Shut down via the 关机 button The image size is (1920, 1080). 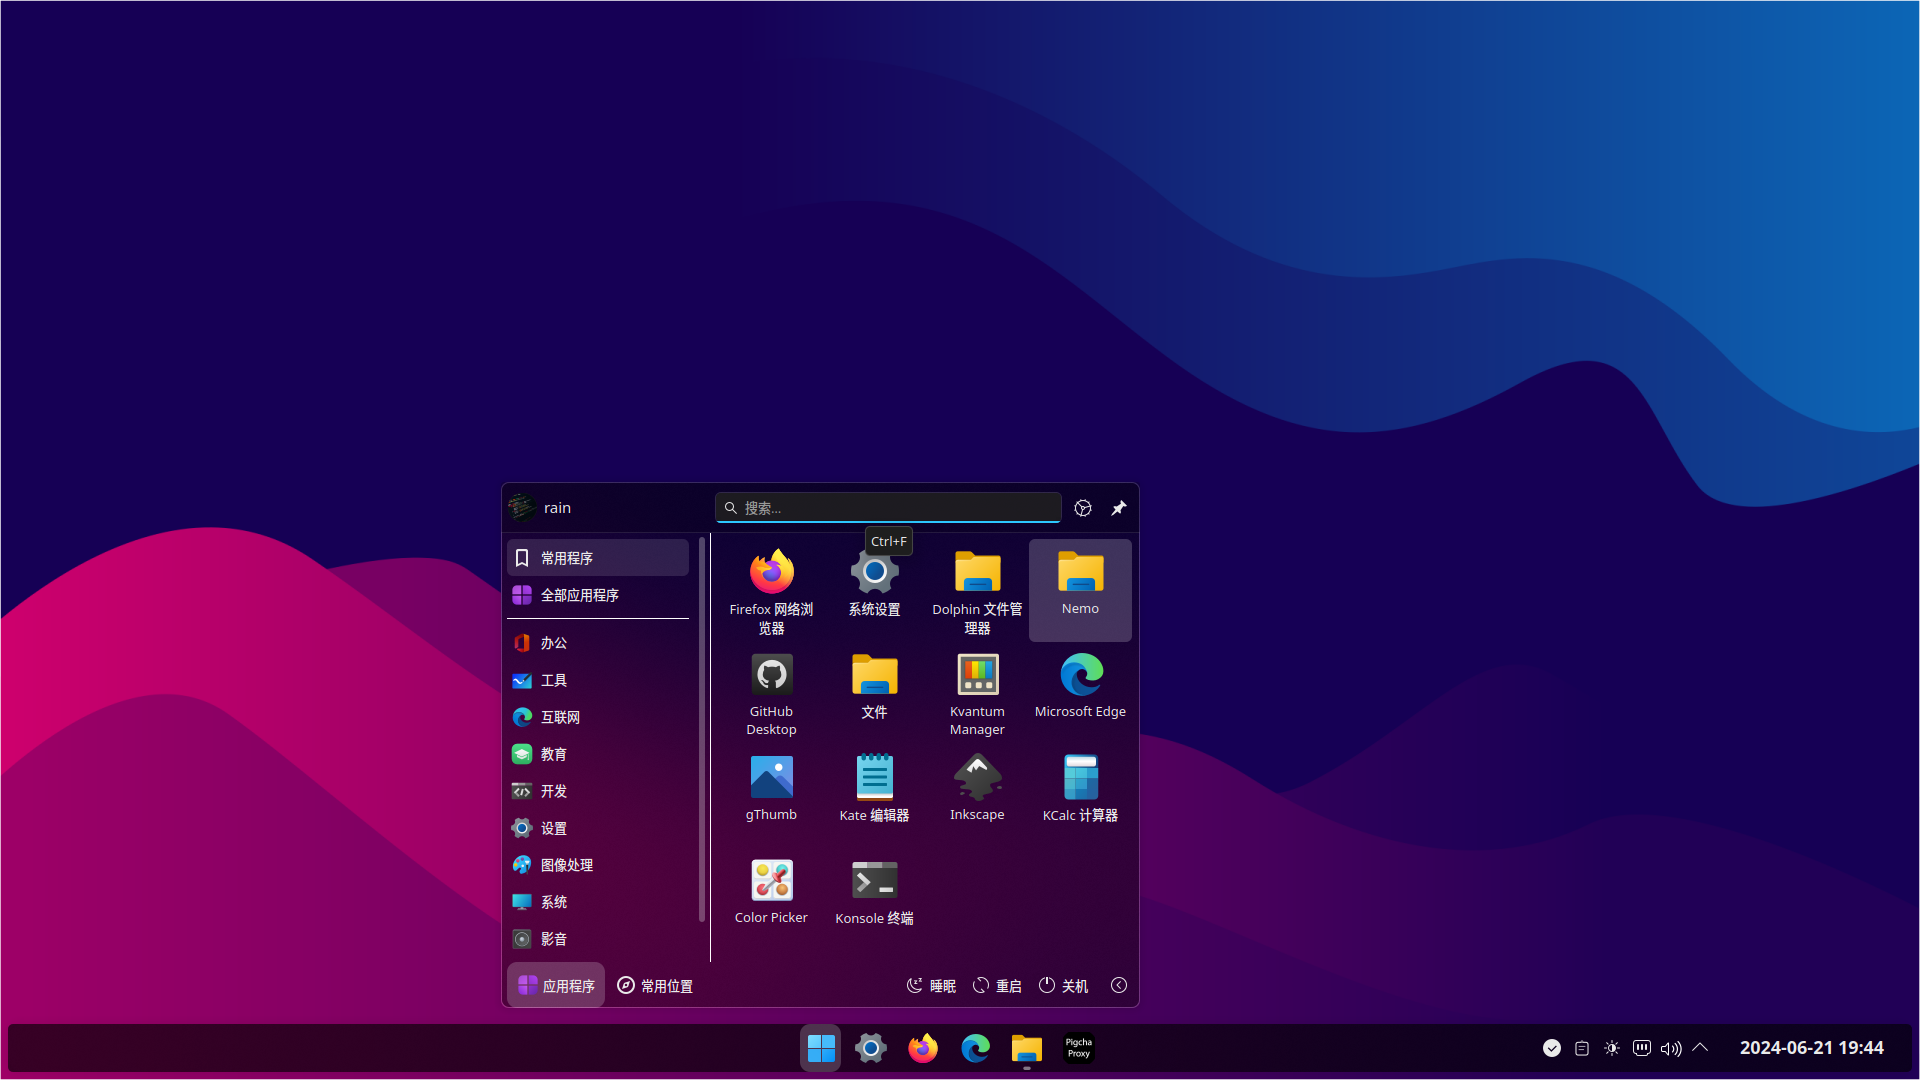[x=1063, y=985]
